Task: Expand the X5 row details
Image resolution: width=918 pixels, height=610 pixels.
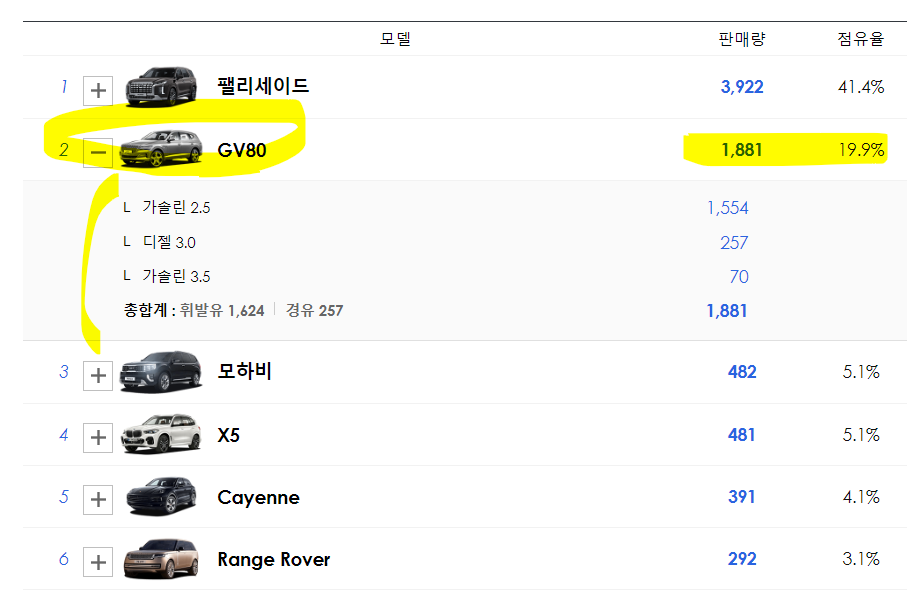Action: [x=98, y=437]
